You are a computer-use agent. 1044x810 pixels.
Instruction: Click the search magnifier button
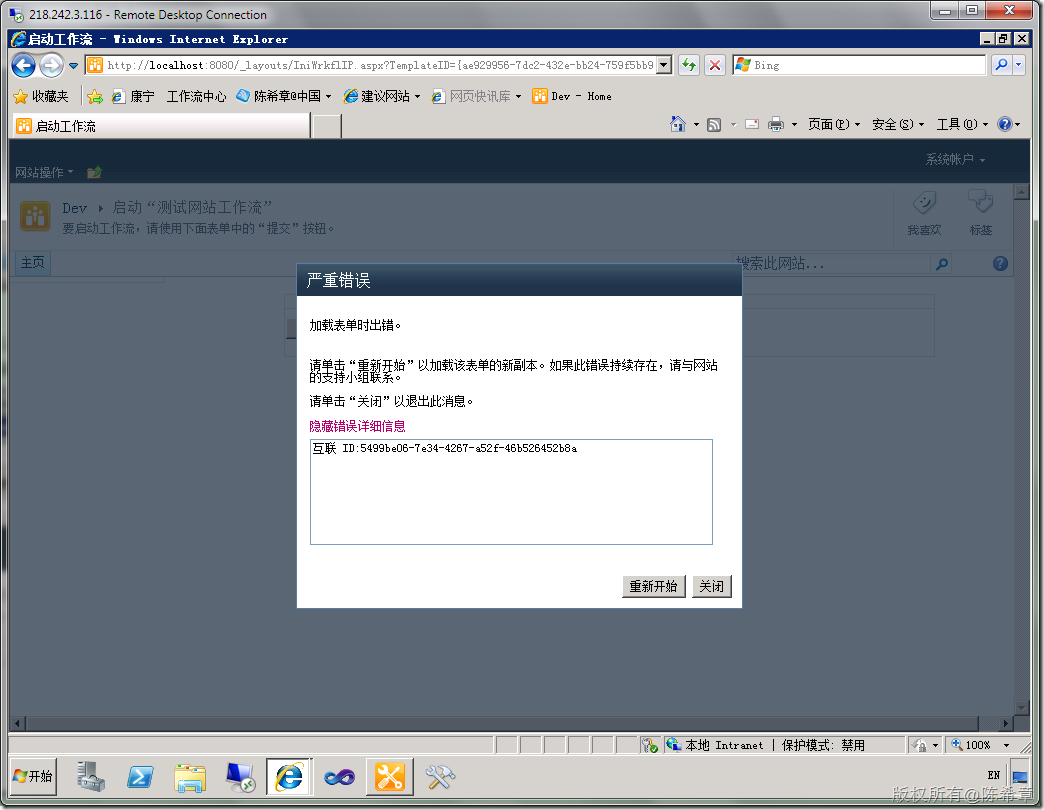1001,65
